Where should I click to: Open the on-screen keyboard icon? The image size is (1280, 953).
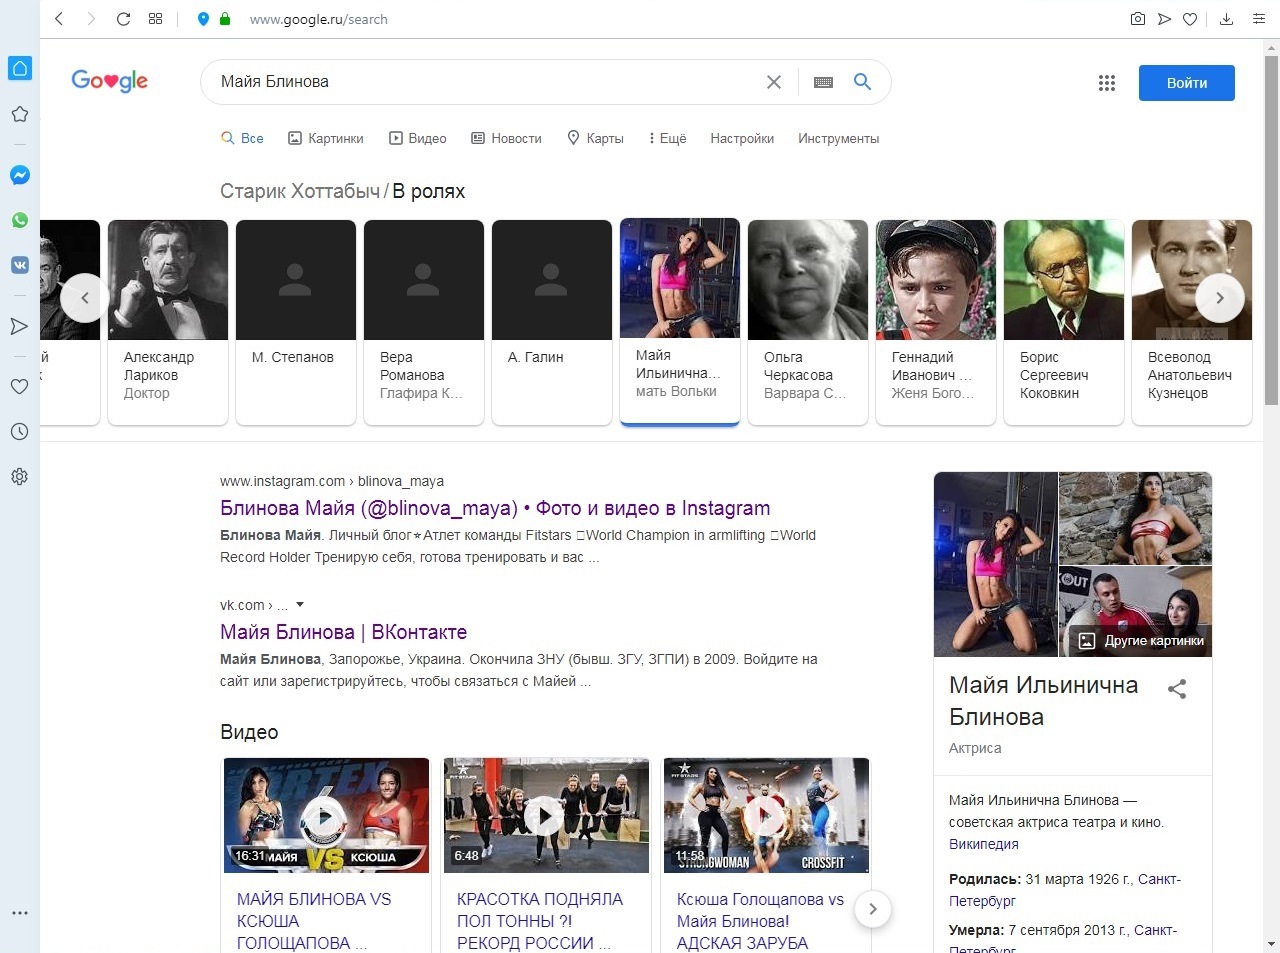pos(823,82)
